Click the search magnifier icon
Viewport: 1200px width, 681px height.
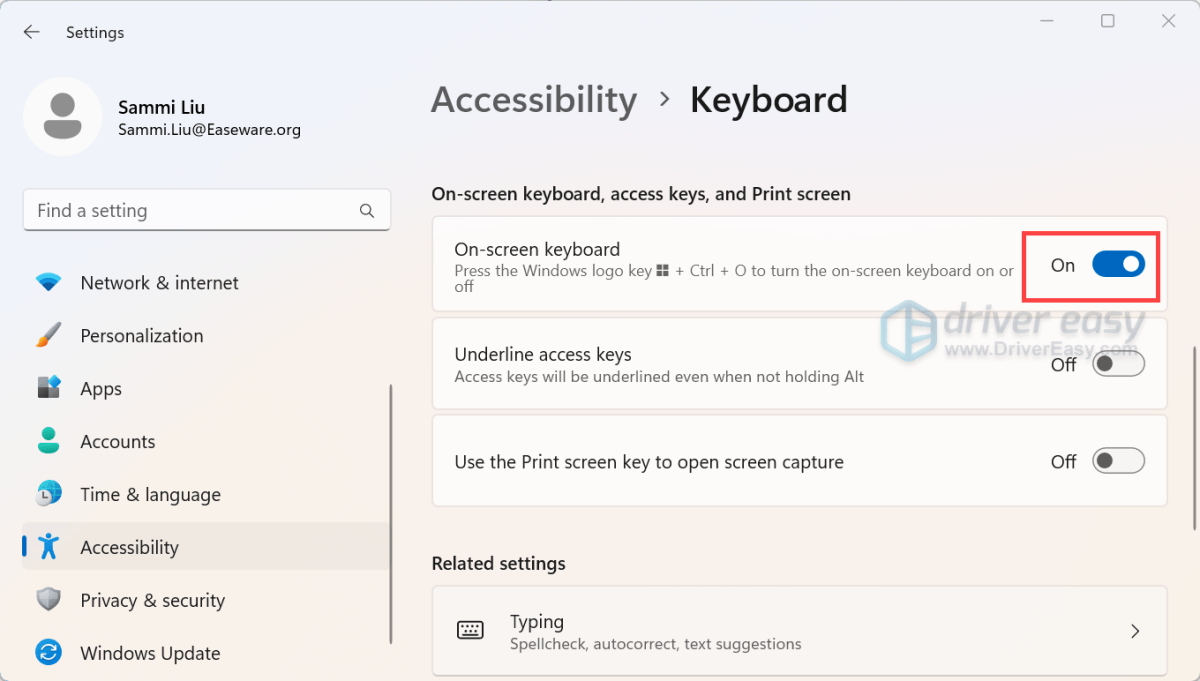pos(367,211)
